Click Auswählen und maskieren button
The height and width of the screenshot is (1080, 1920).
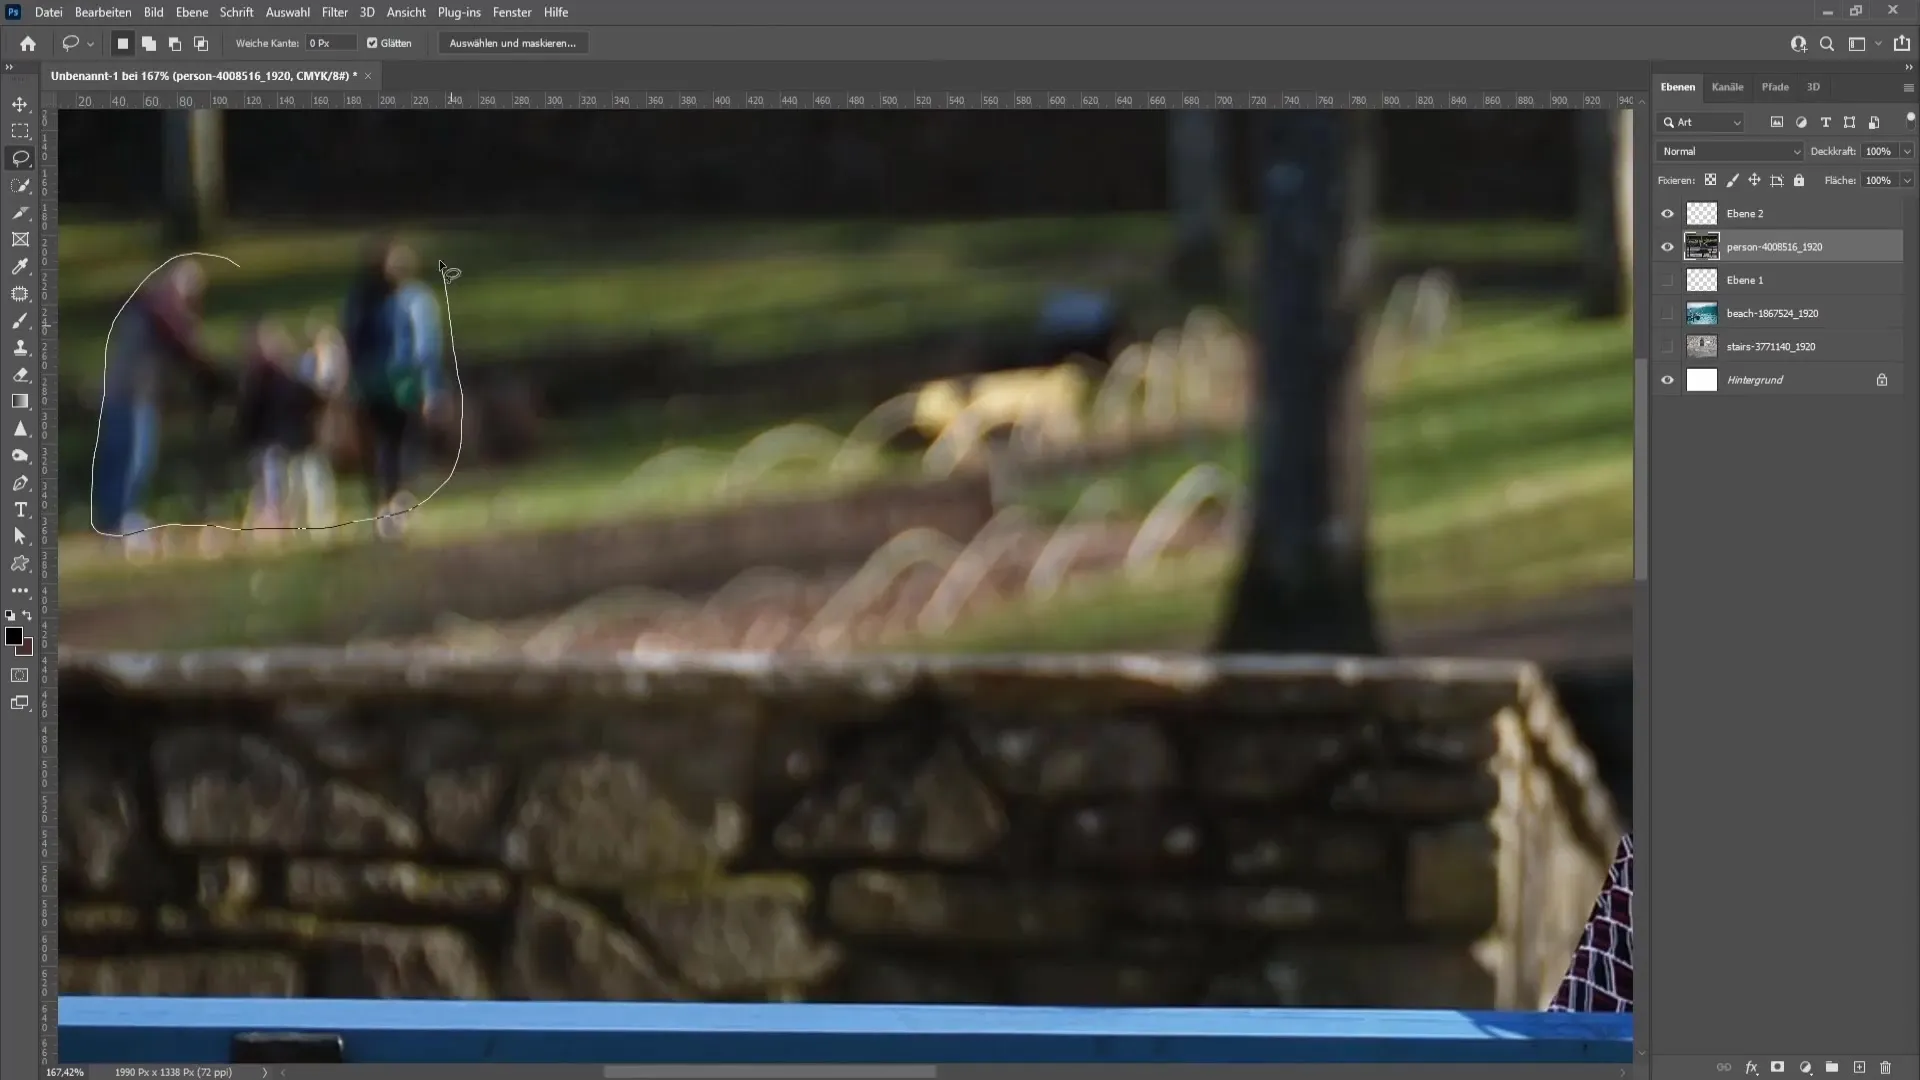[510, 44]
